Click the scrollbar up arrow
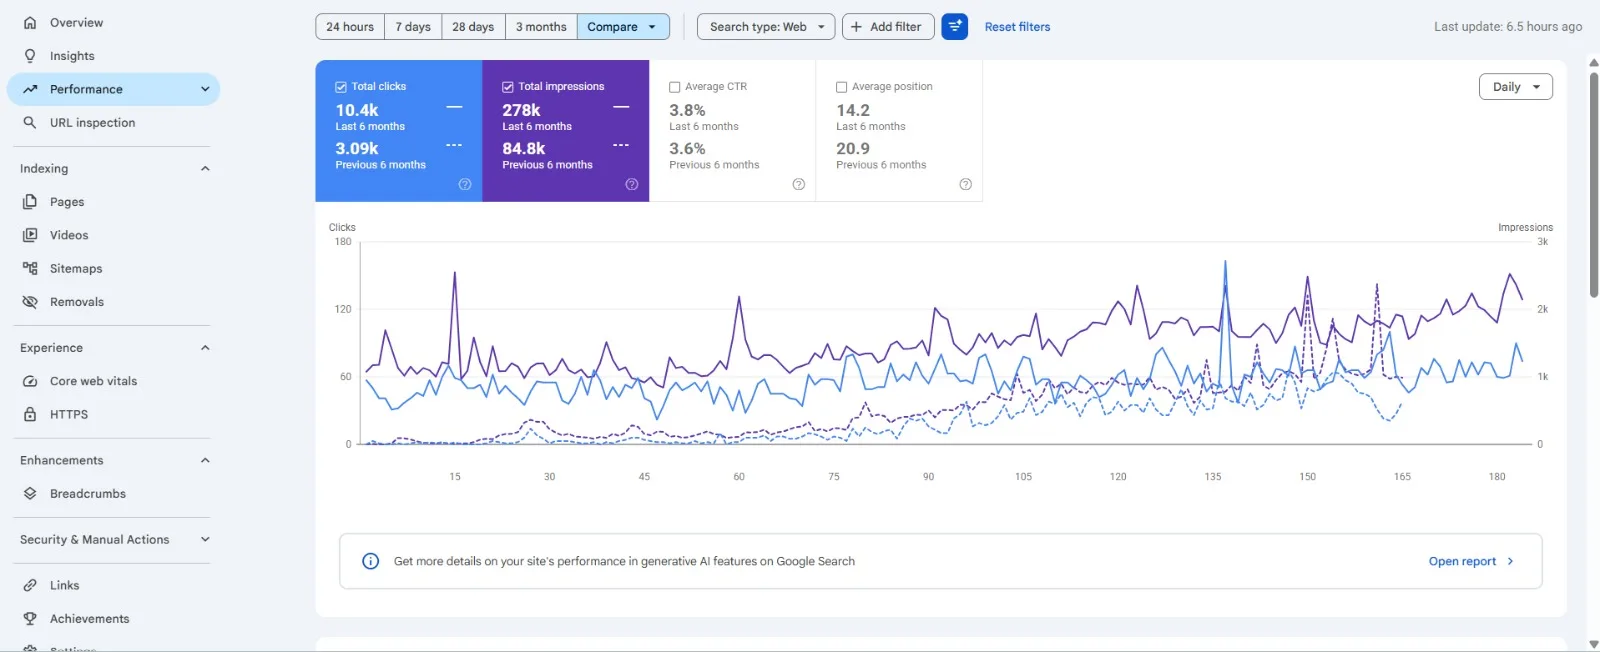 pyautogui.click(x=1594, y=62)
